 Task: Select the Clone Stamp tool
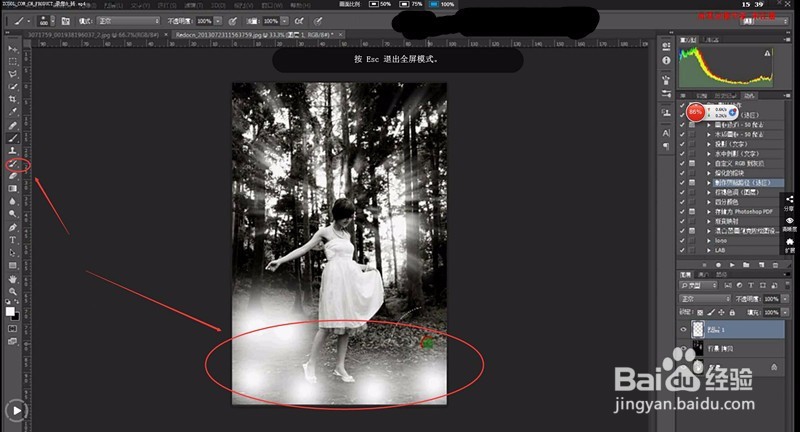13,151
